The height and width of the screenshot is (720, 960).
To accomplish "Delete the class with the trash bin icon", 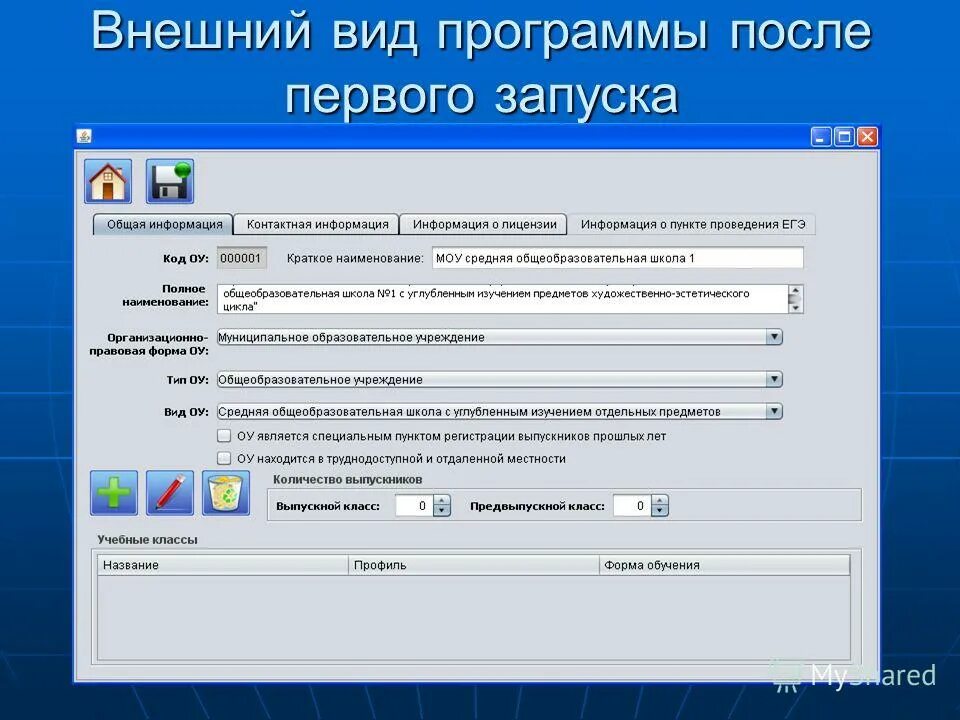I will pyautogui.click(x=226, y=493).
